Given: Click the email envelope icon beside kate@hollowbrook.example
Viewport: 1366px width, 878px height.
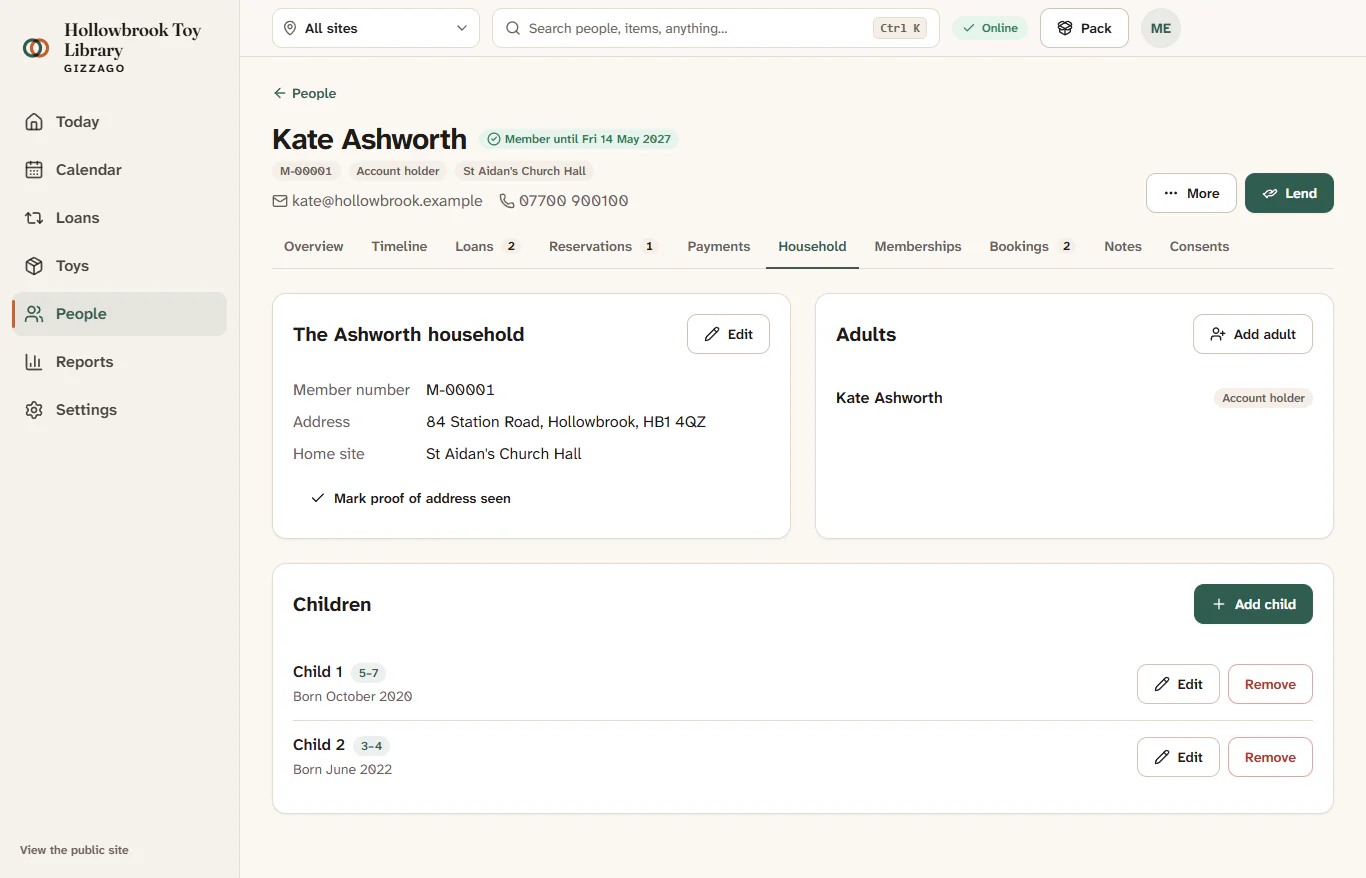Looking at the screenshot, I should pos(280,201).
